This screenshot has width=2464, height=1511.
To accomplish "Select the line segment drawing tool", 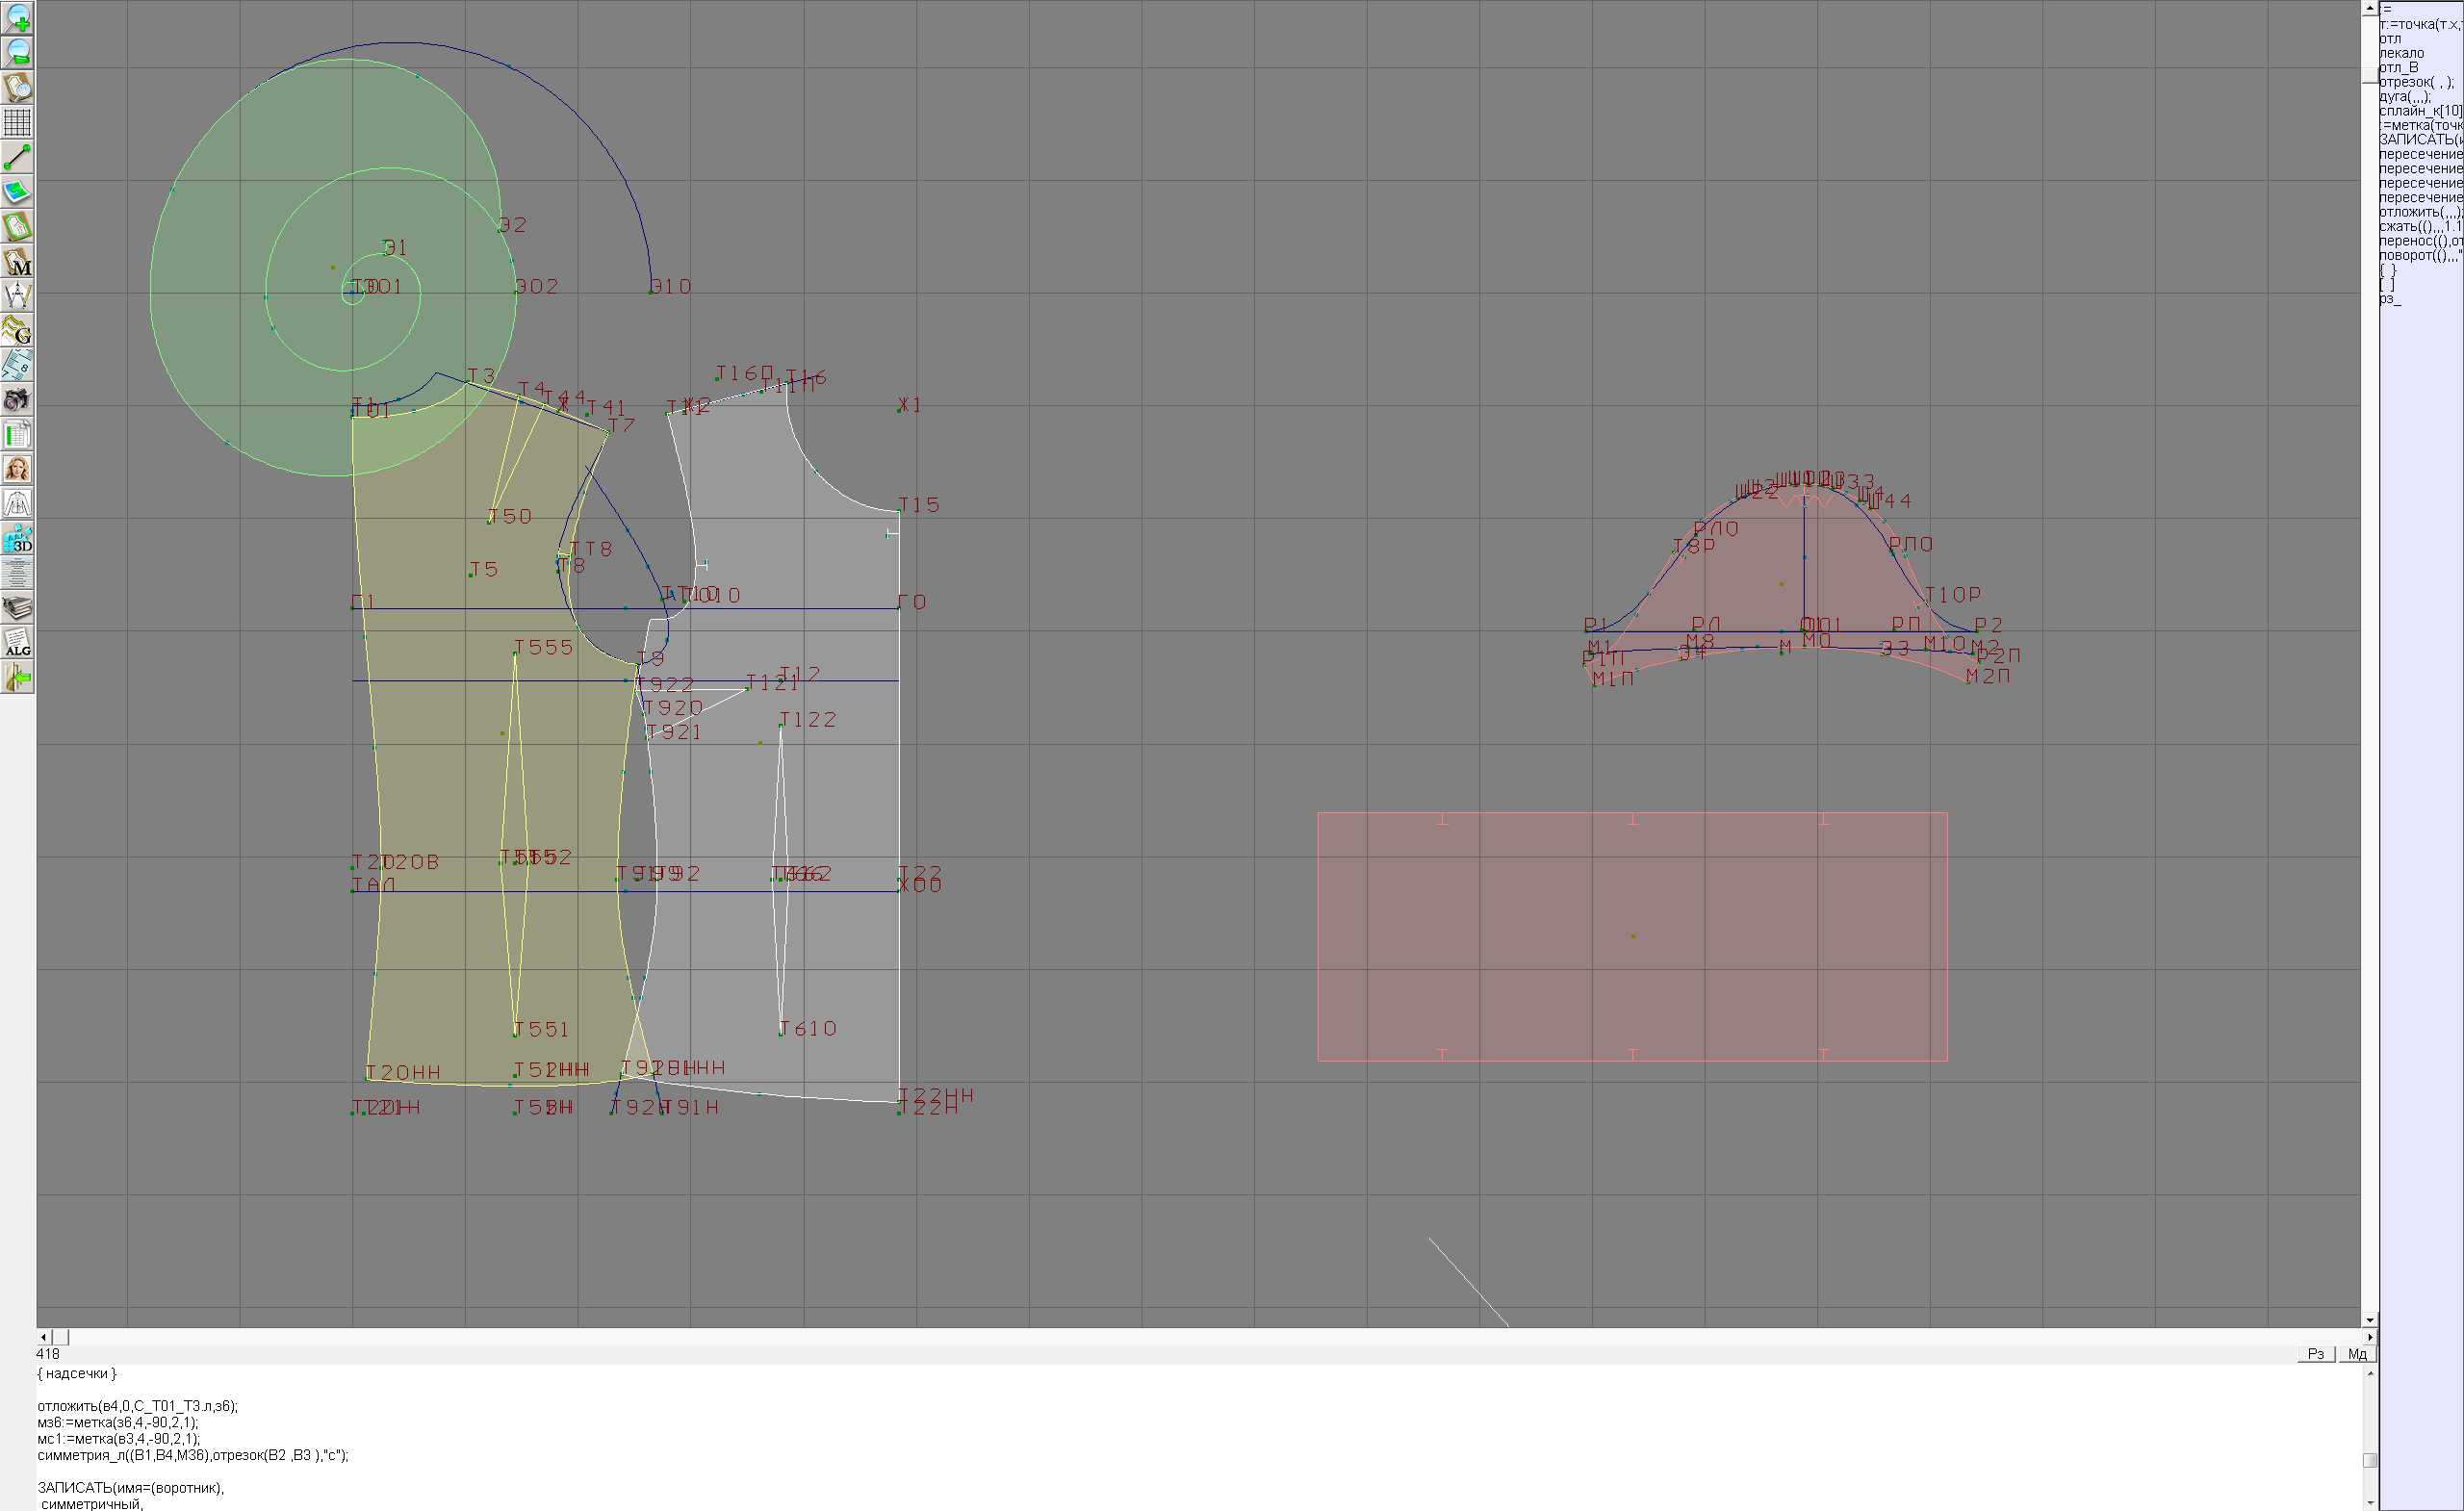I will coord(17,157).
